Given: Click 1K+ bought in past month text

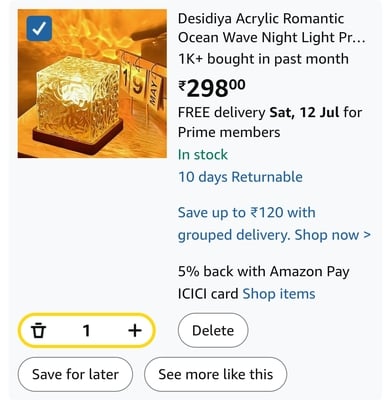Looking at the screenshot, I should tap(263, 59).
